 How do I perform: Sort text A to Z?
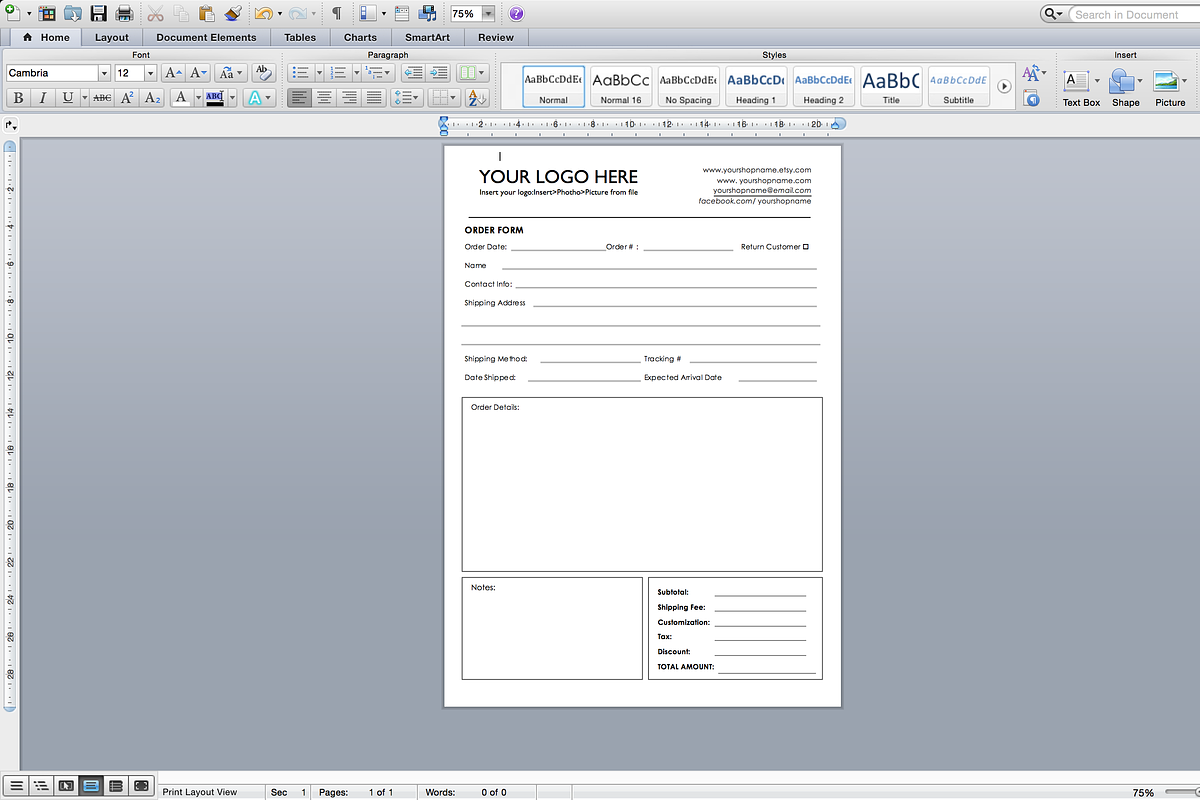pos(476,98)
